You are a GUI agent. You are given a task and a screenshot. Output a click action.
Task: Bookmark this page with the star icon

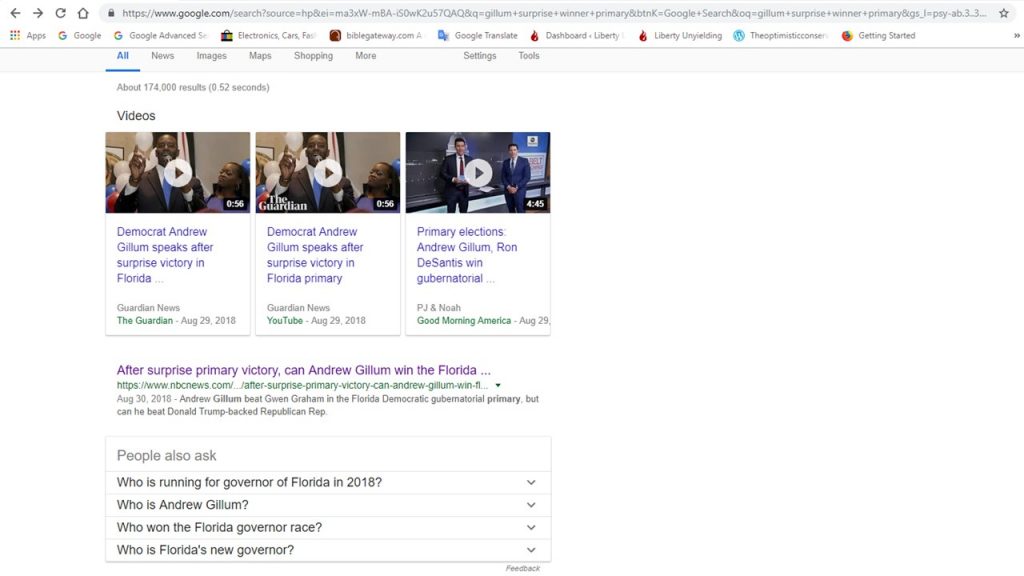[x=1004, y=13]
